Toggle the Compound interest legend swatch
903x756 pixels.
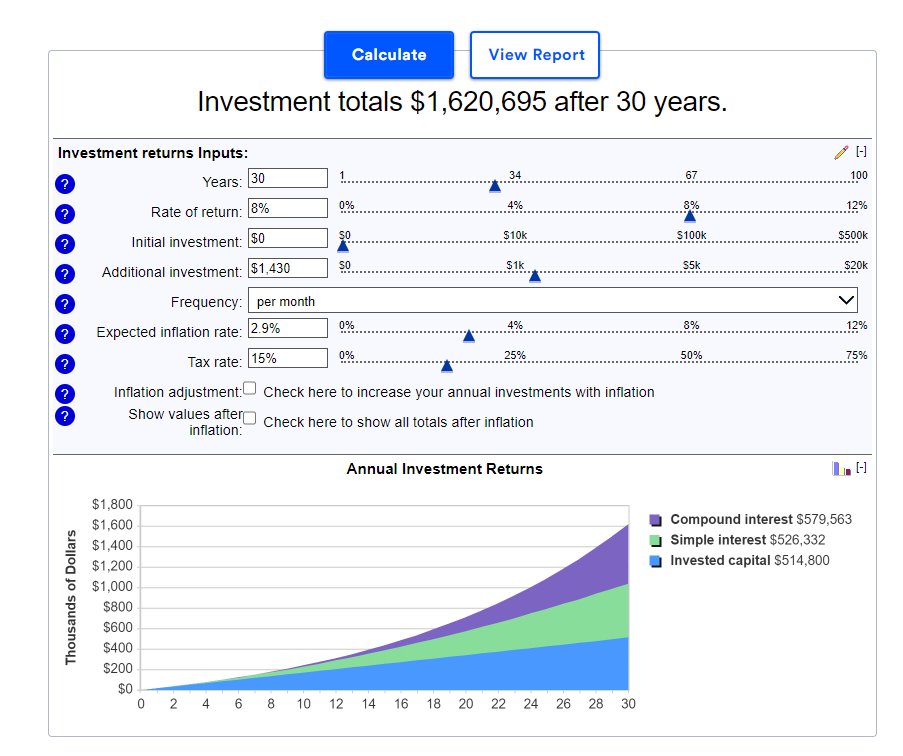pos(656,520)
